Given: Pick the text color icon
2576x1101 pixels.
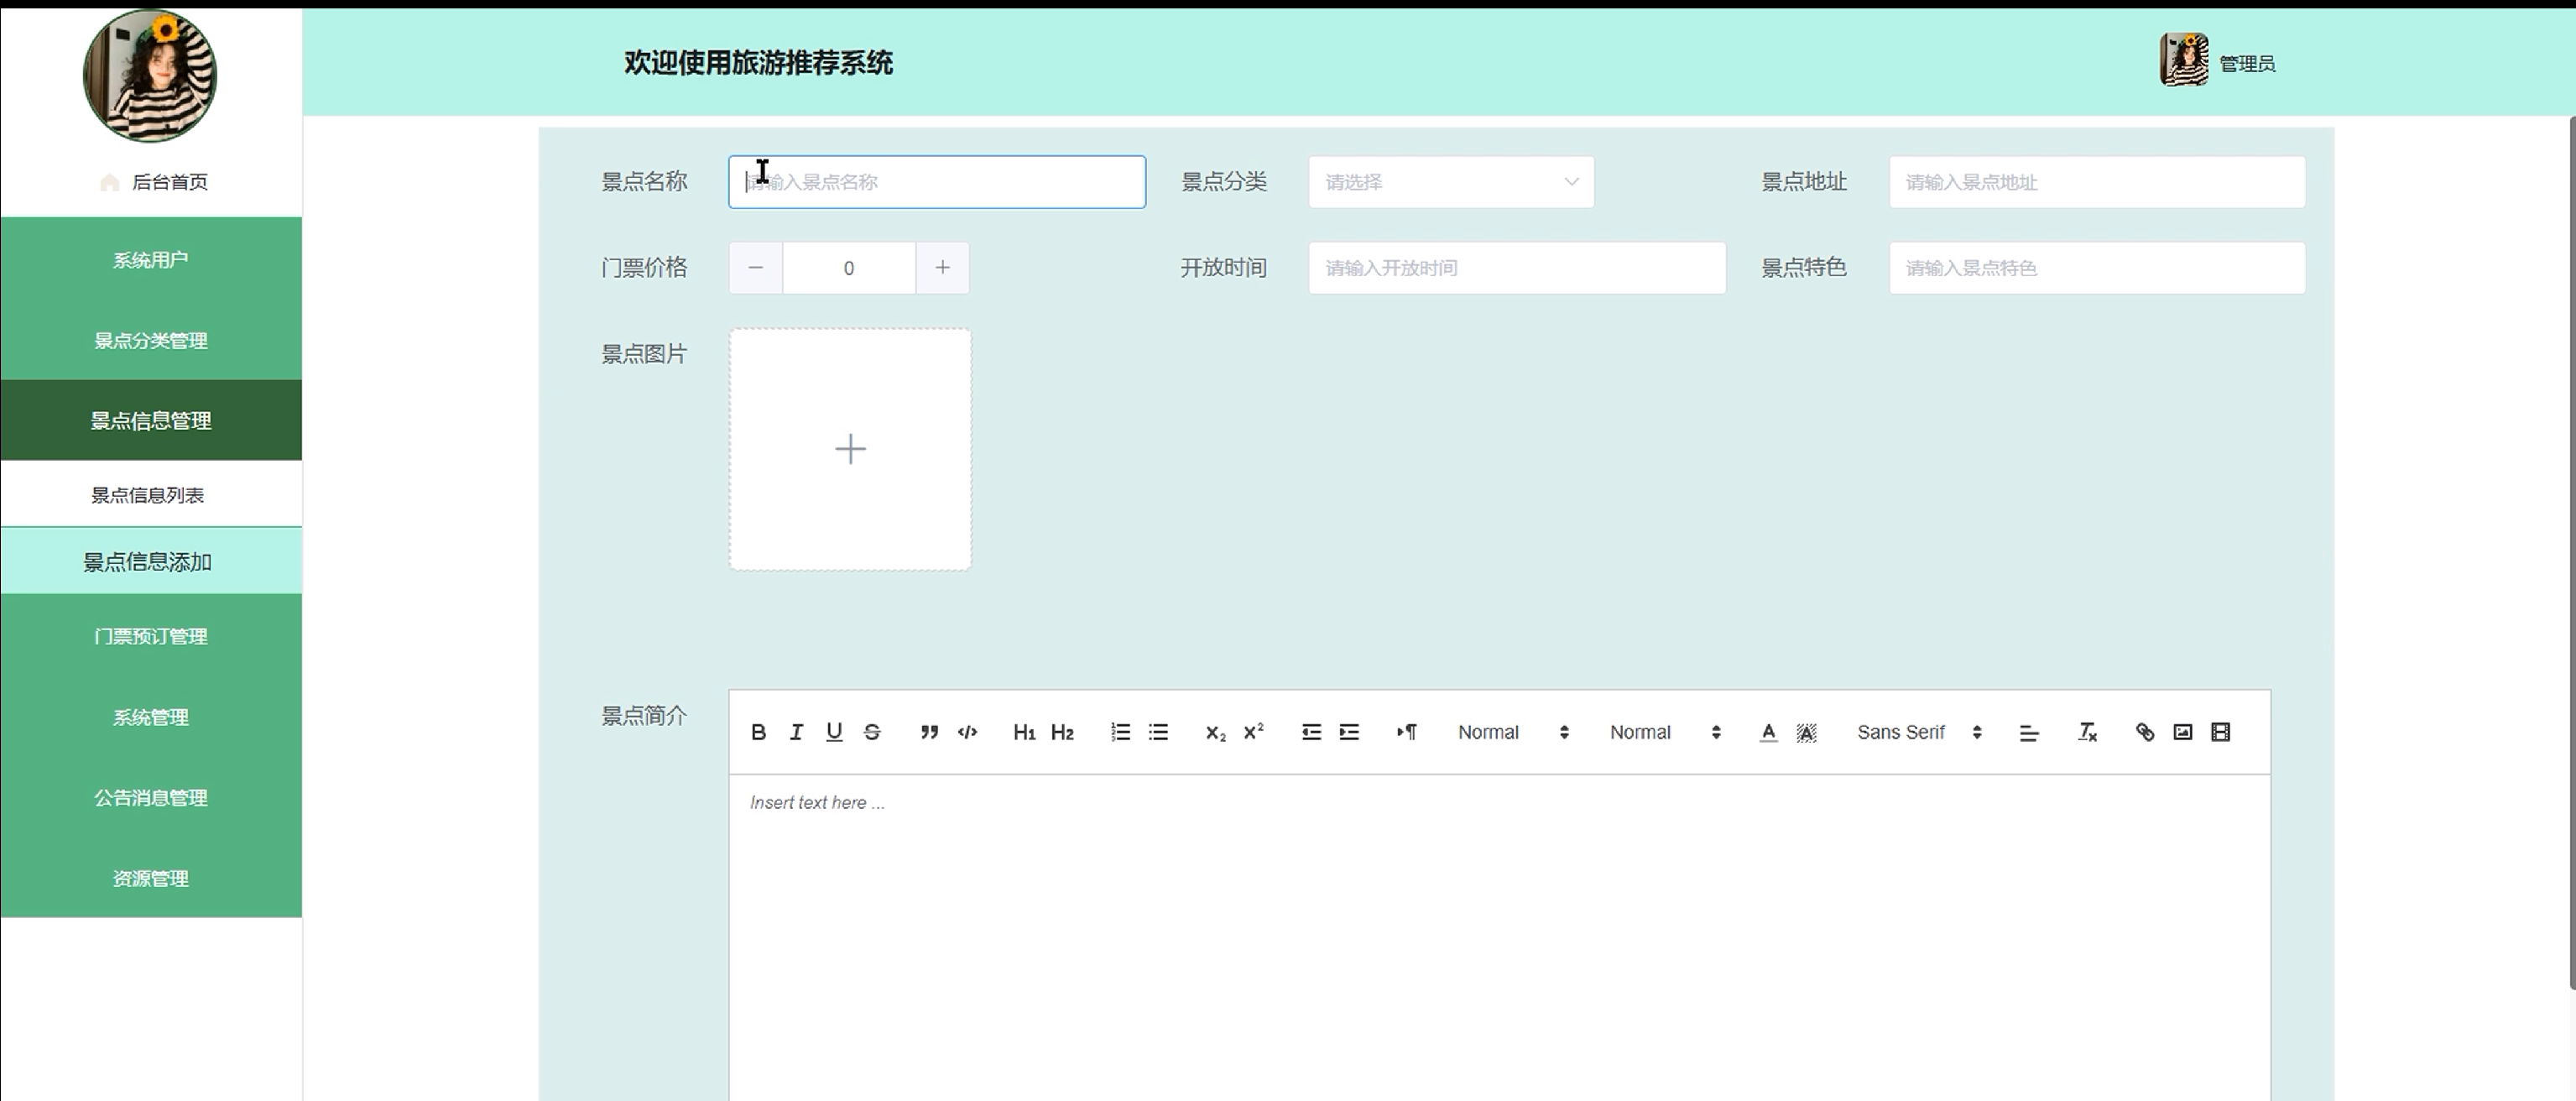Looking at the screenshot, I should point(1768,732).
